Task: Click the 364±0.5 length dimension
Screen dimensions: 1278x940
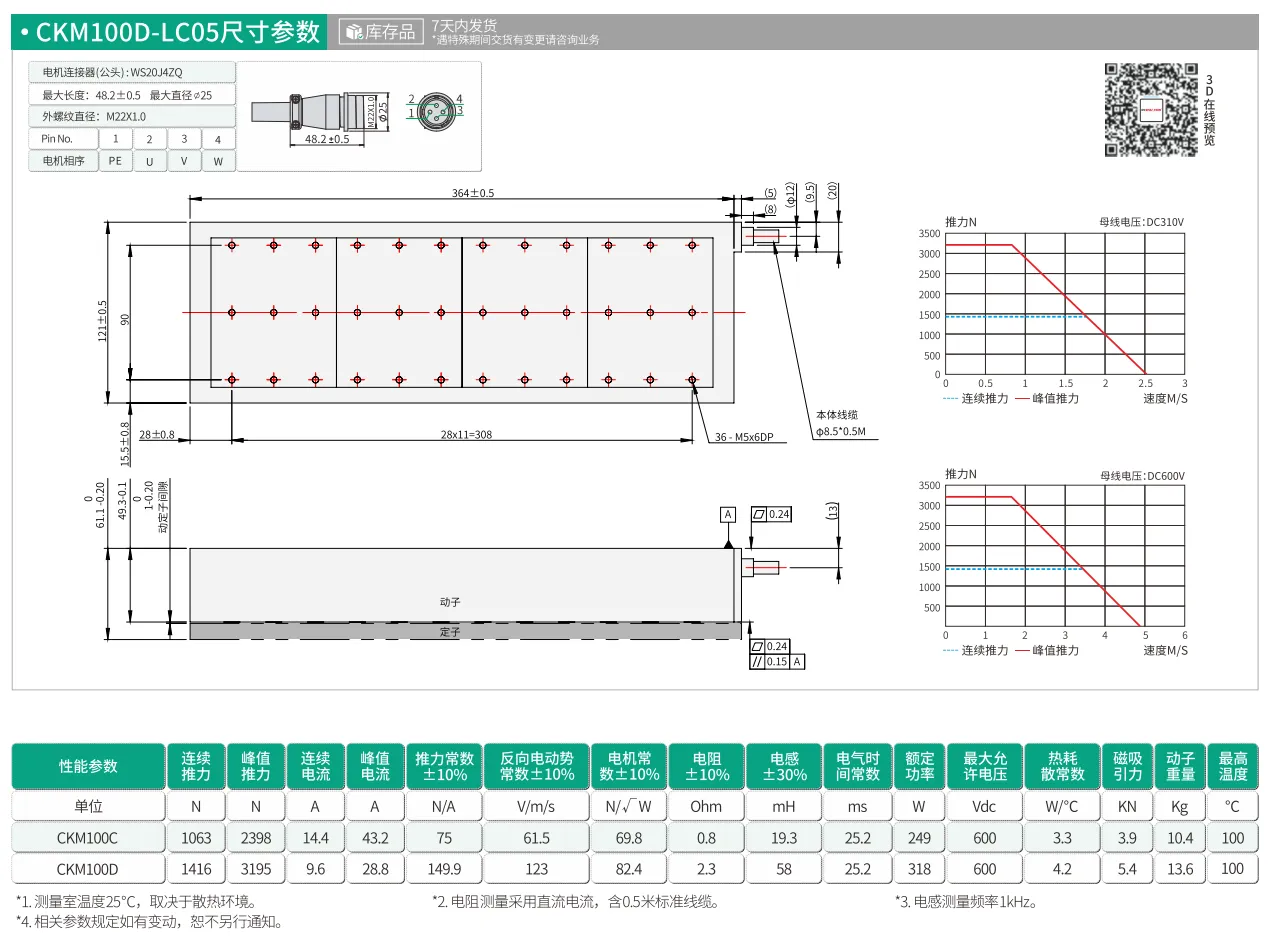Action: [x=473, y=192]
